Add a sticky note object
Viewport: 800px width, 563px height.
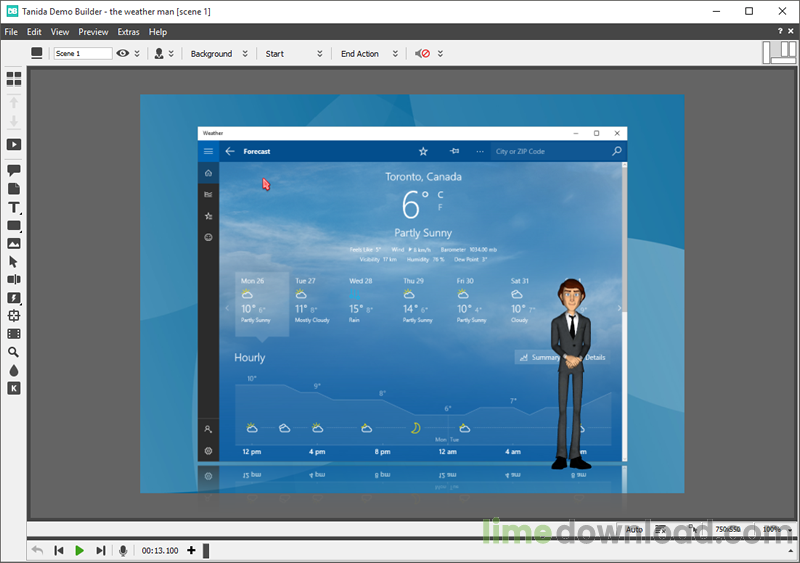pyautogui.click(x=14, y=189)
